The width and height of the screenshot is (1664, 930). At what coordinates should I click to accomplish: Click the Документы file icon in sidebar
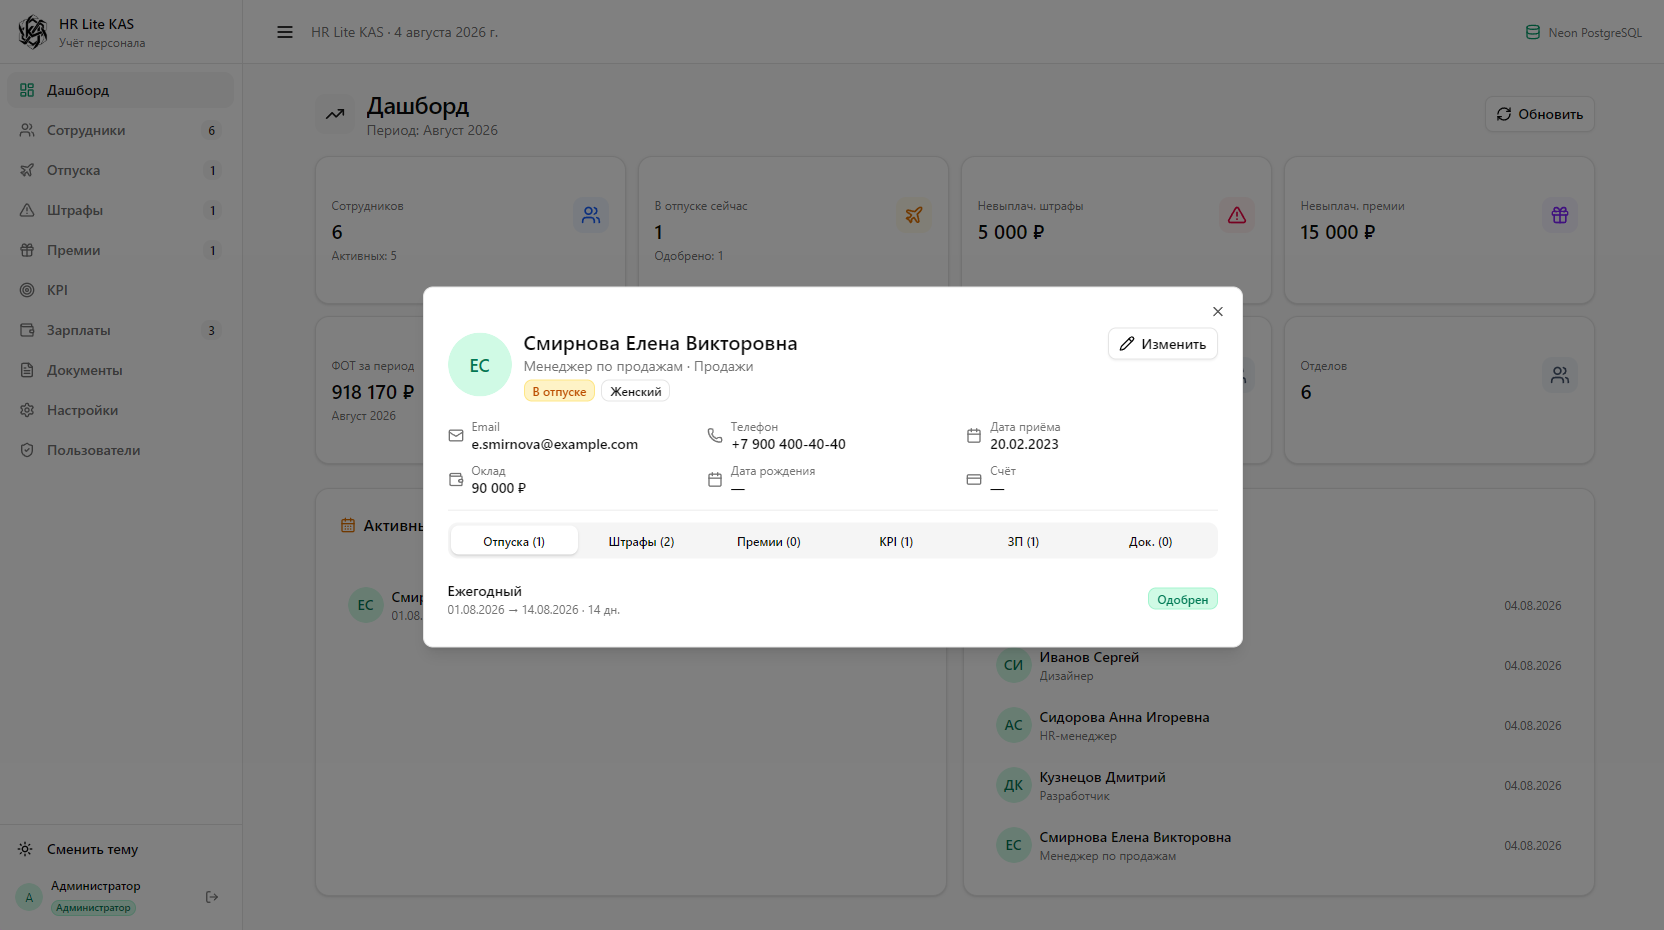[27, 370]
